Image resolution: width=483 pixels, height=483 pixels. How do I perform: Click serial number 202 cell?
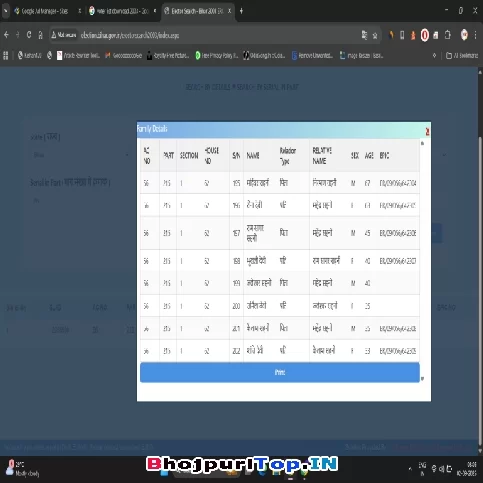click(236, 351)
